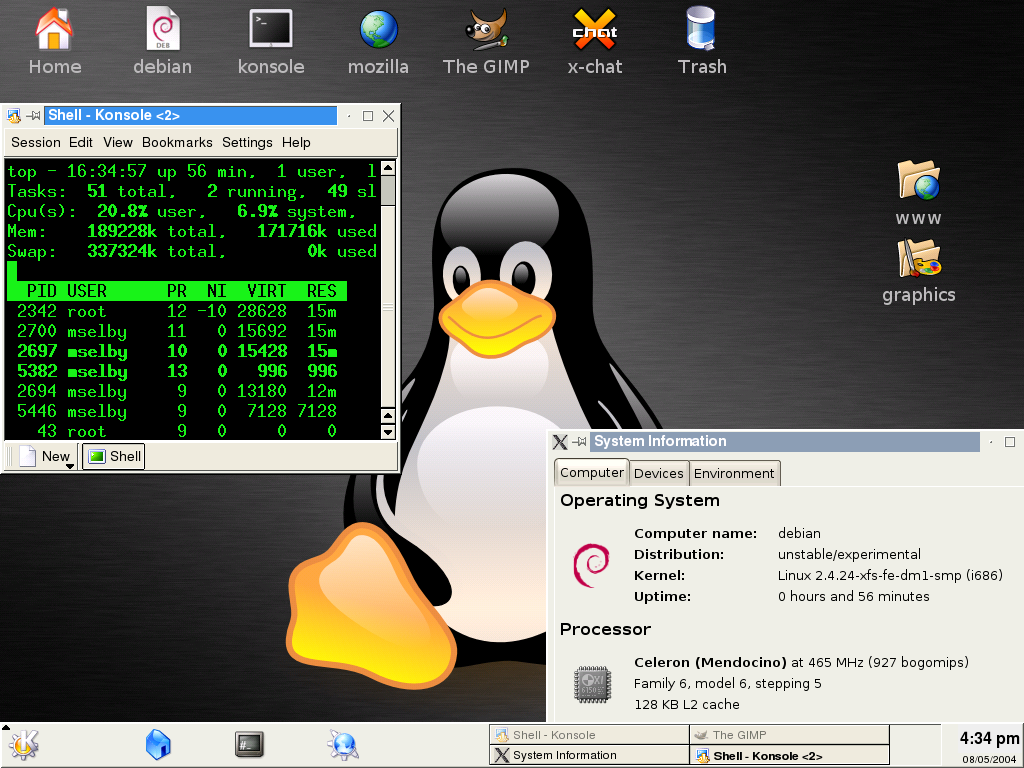This screenshot has width=1024, height=768.
Task: Click the Konsole scrollbar up arrow at top
Action: (388, 168)
